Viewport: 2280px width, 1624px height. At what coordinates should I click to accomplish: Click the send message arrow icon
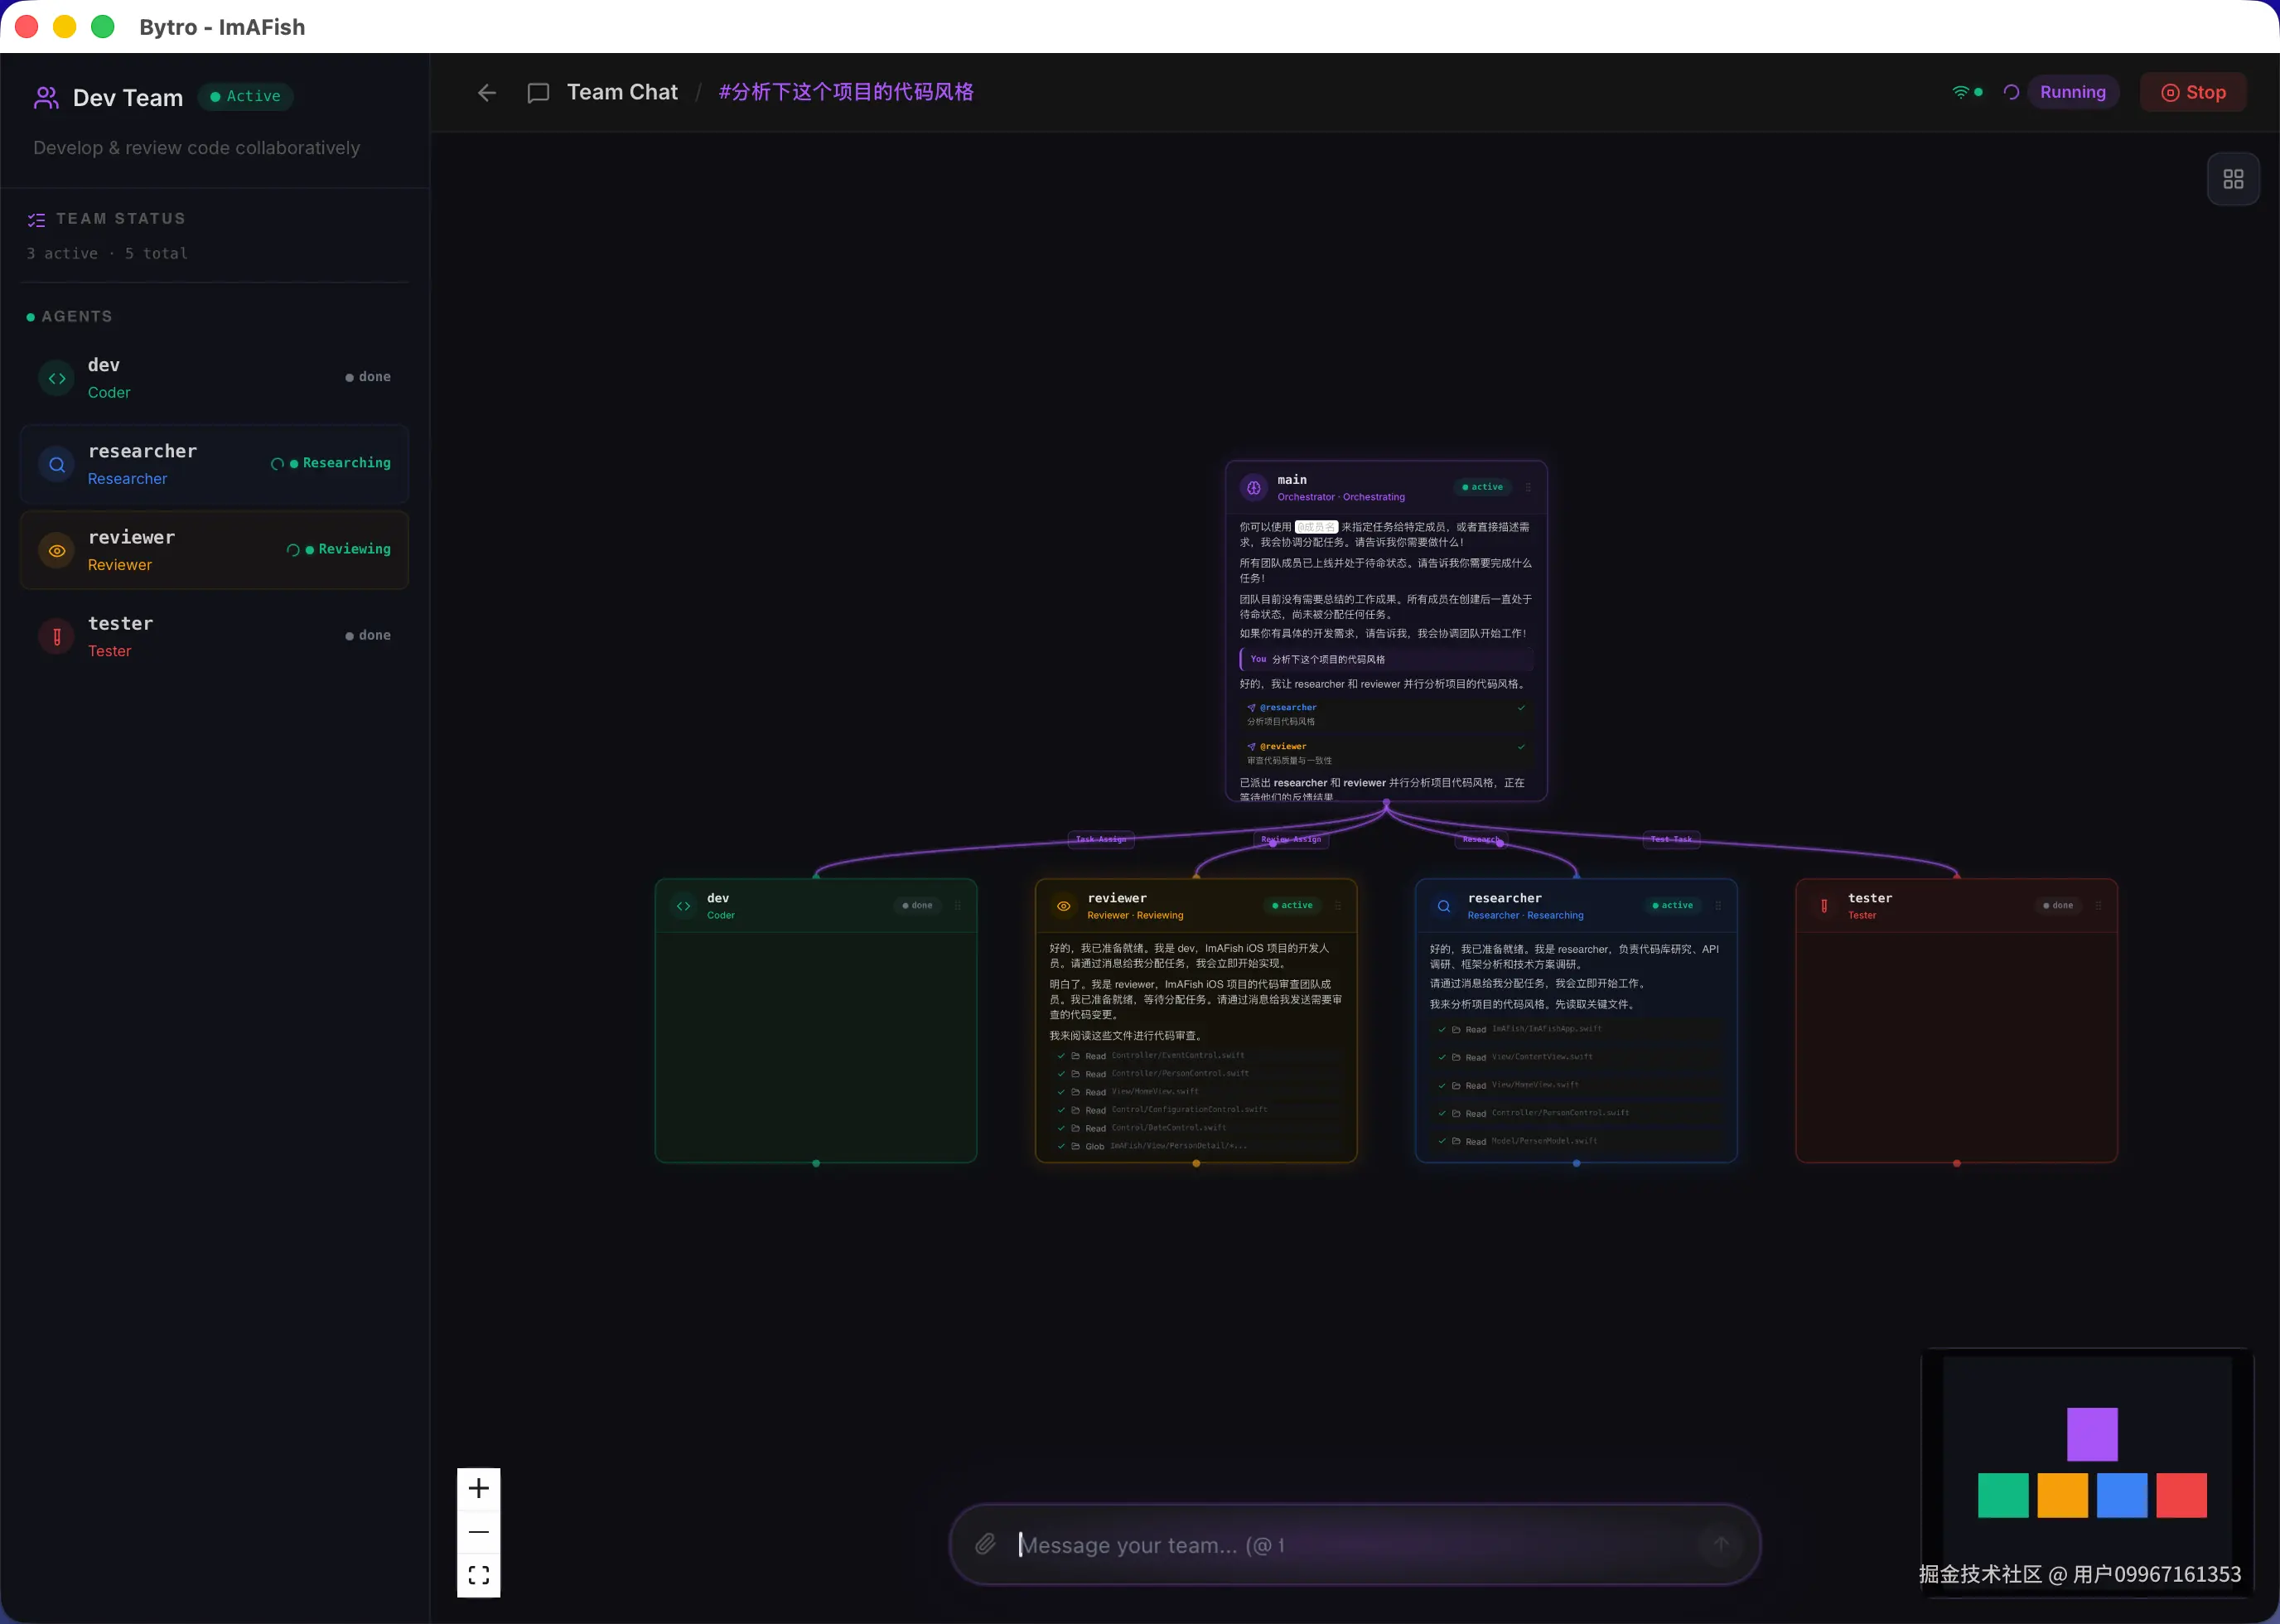[1720, 1544]
